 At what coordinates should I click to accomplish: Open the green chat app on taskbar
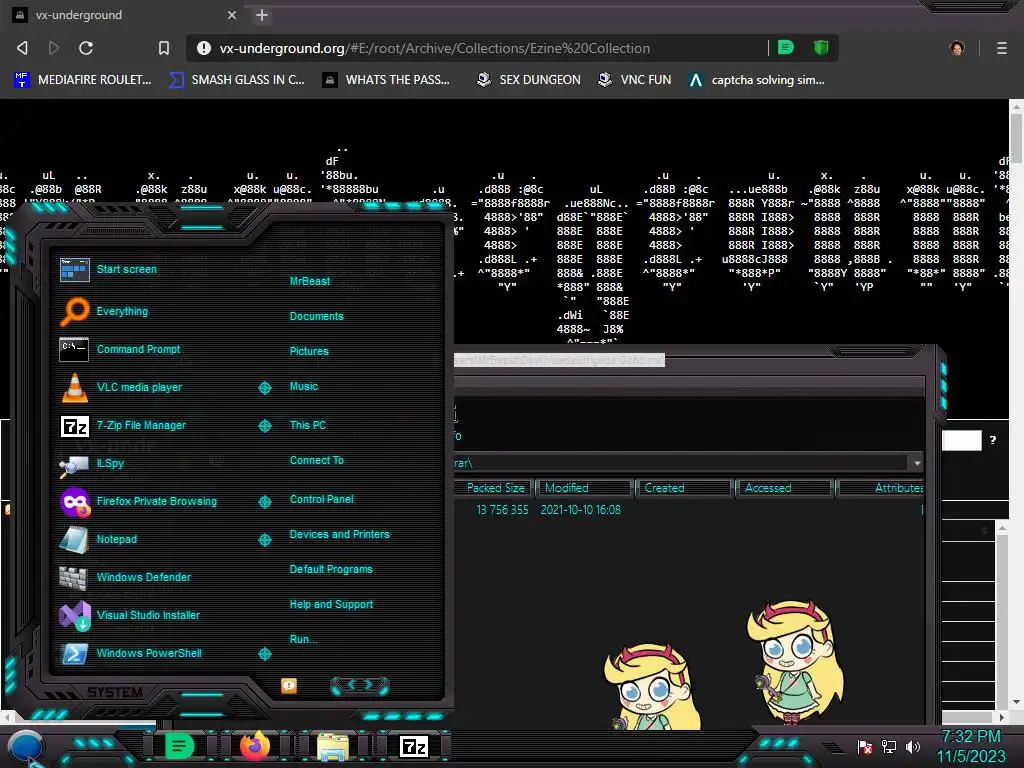(179, 746)
